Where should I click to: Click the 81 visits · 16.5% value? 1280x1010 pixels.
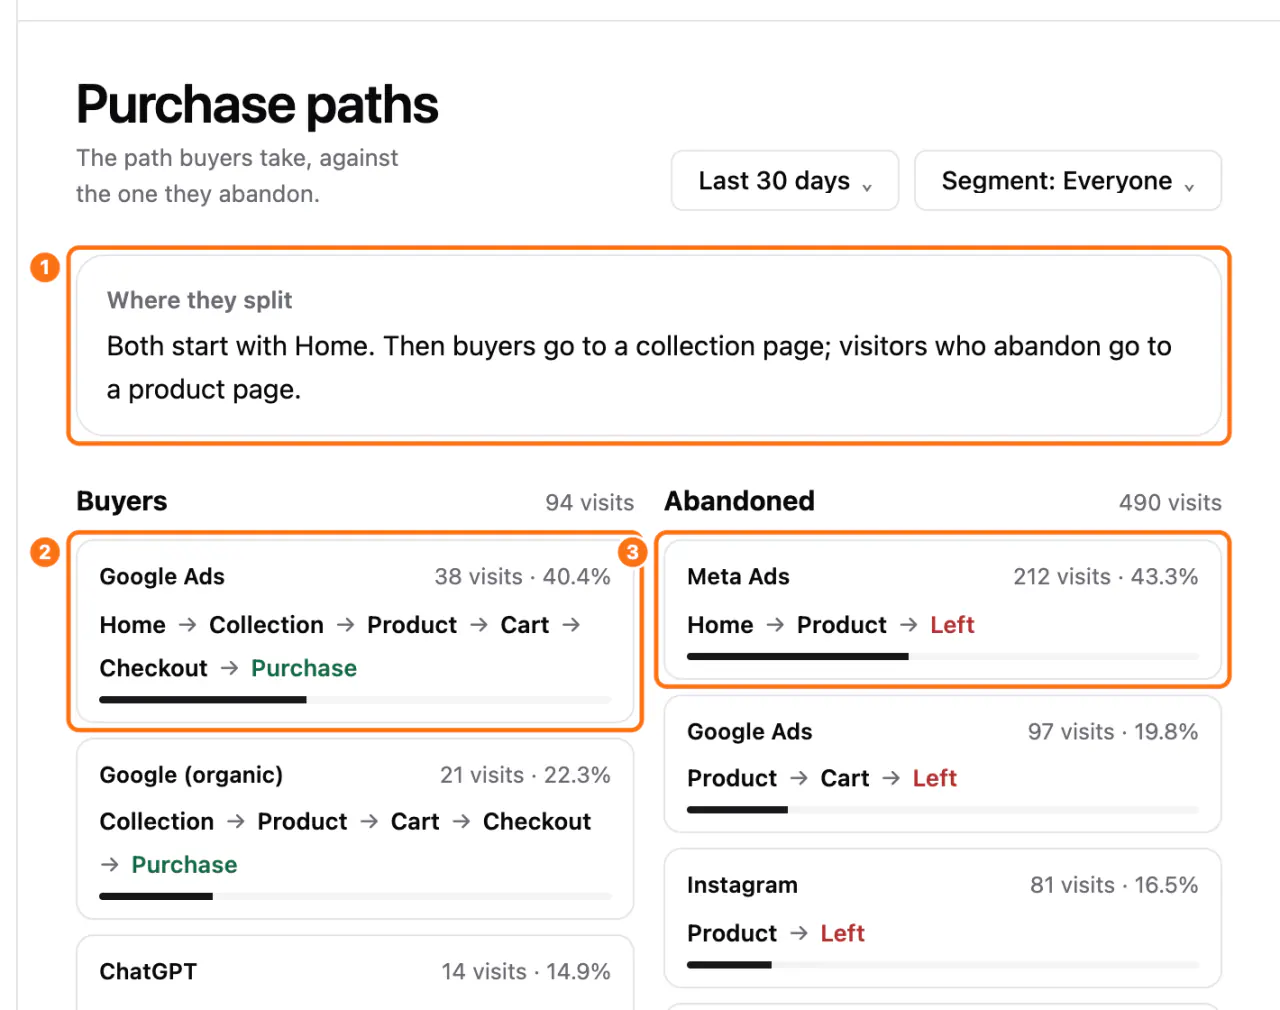pyautogui.click(x=1114, y=885)
